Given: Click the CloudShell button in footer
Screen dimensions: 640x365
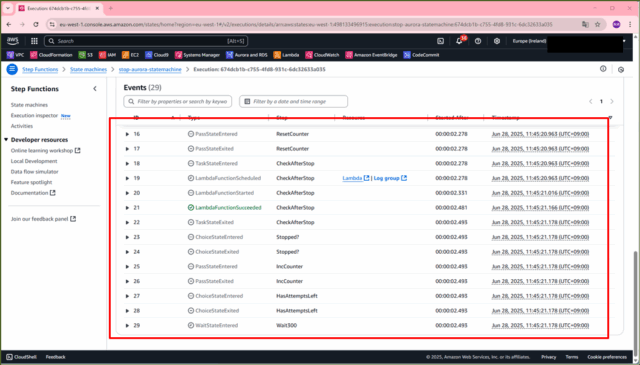Looking at the screenshot, I should tap(21, 357).
